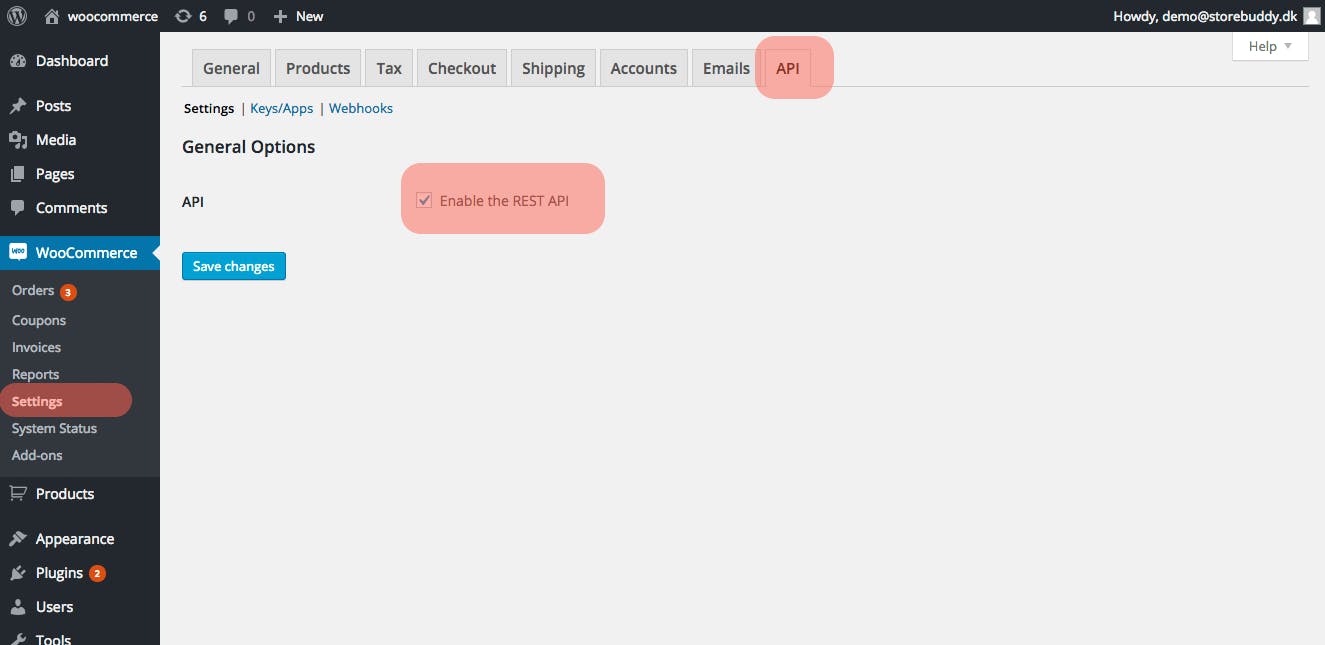Click the Settings sub-section link

(209, 108)
